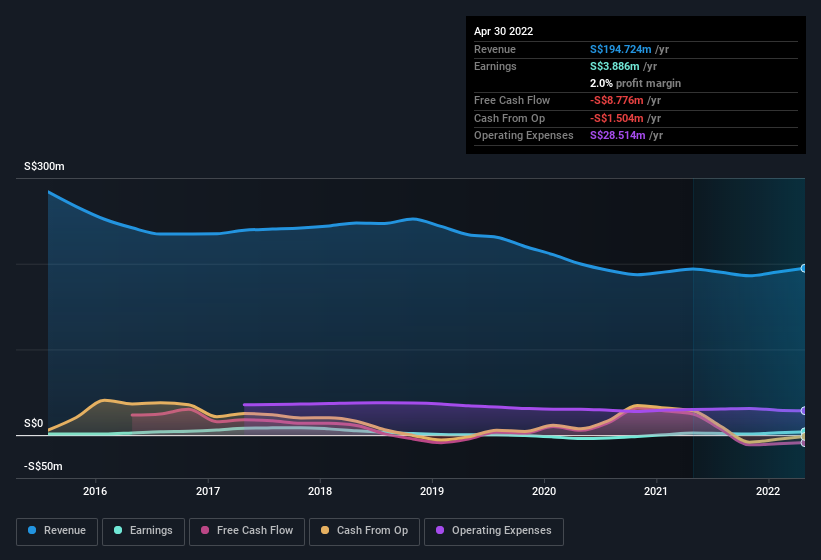Click the Apr 30 2022 tooltip date
This screenshot has height=560, width=821.
pos(503,31)
